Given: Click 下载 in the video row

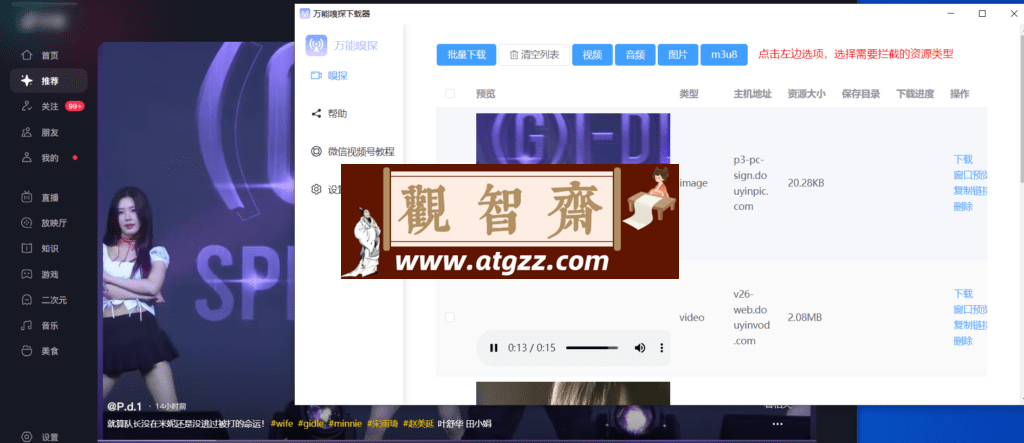Looking at the screenshot, I should (x=963, y=293).
